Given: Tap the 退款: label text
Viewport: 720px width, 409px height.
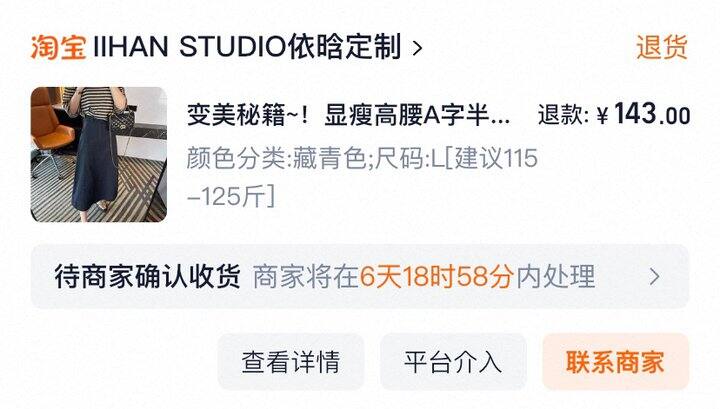Looking at the screenshot, I should 563,115.
